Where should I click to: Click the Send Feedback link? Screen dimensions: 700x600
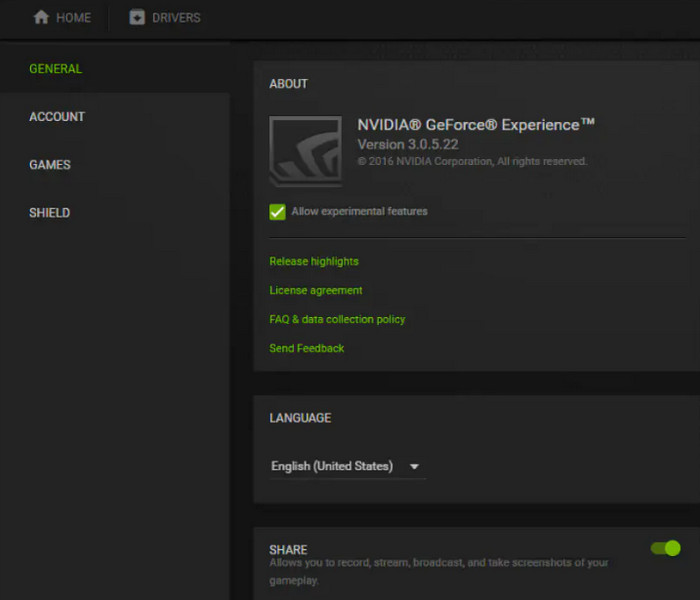tap(307, 348)
